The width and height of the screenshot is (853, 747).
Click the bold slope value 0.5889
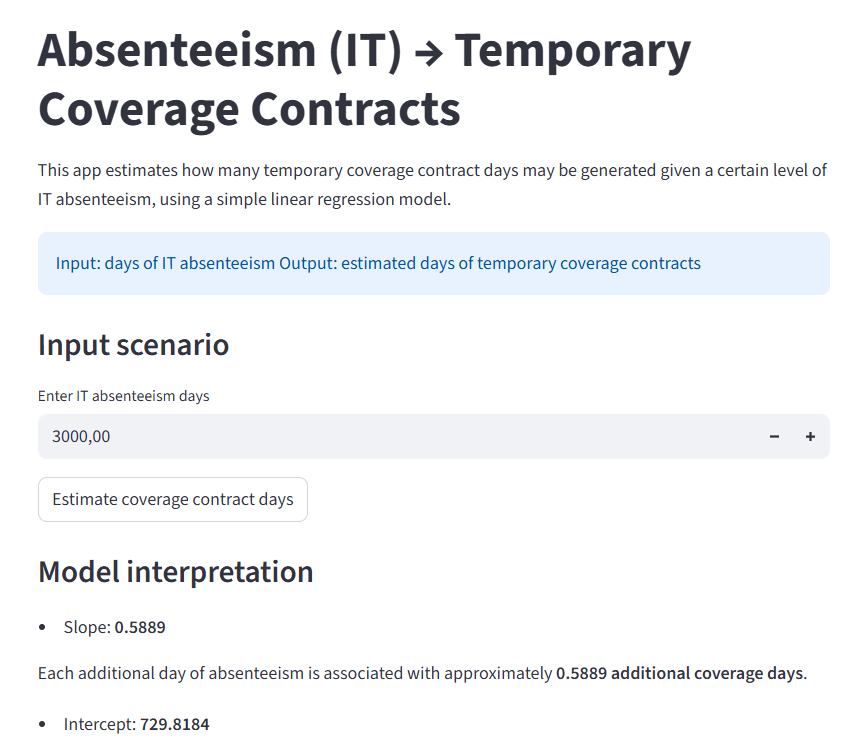click(x=140, y=628)
